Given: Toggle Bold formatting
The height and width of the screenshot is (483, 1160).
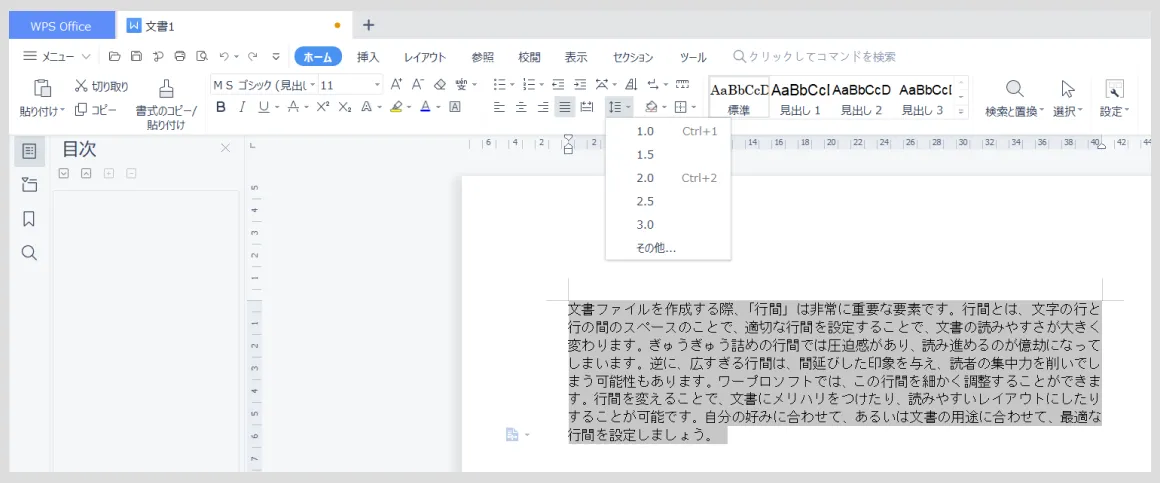Looking at the screenshot, I should point(220,107).
